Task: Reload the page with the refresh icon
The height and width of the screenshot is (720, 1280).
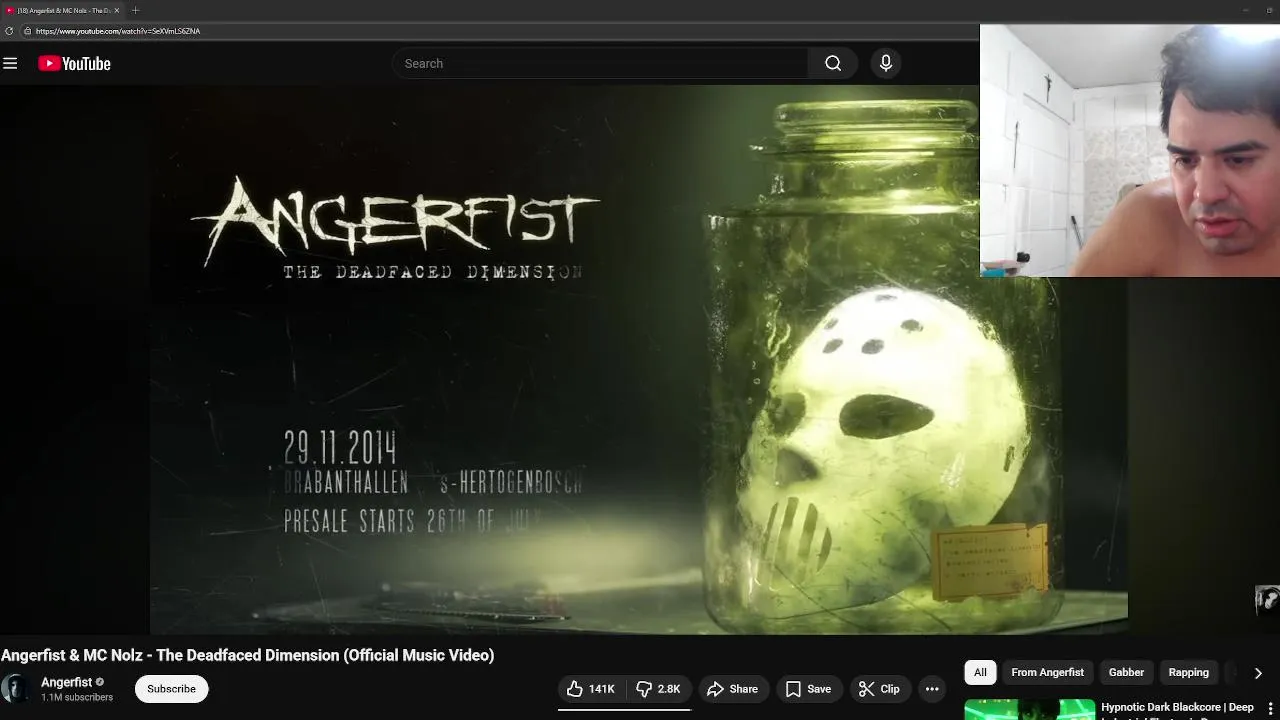Action: click(x=9, y=31)
